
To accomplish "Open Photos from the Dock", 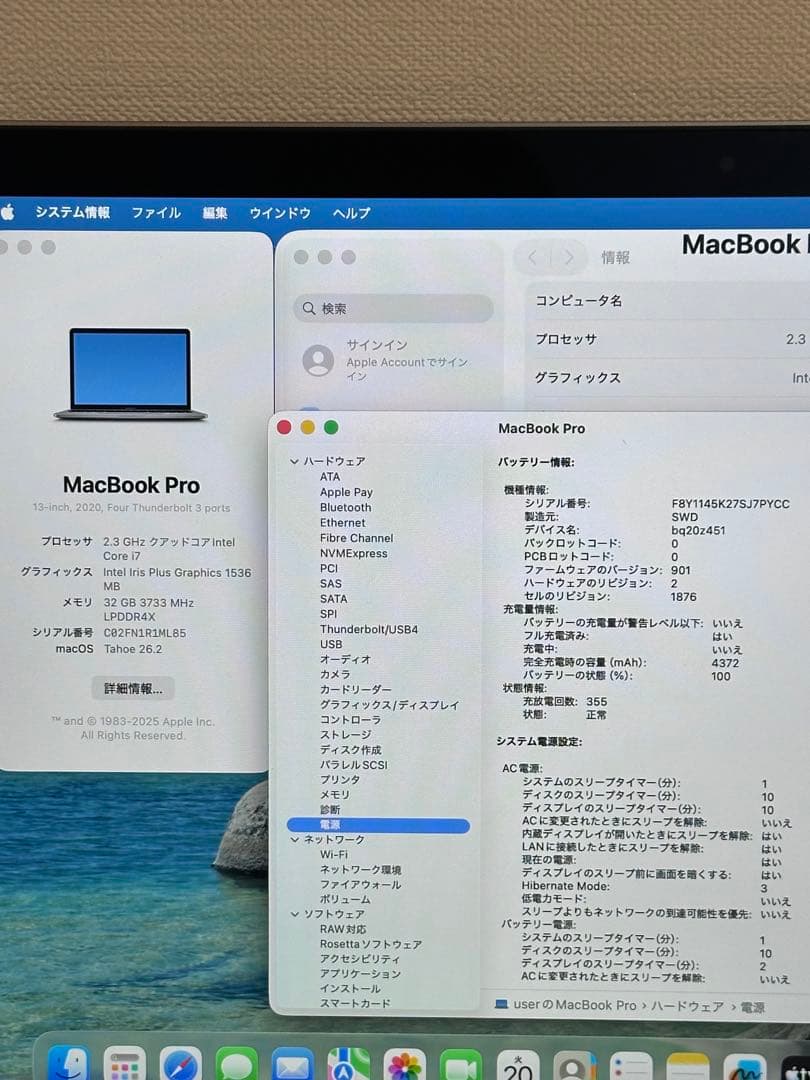I will (404, 1063).
